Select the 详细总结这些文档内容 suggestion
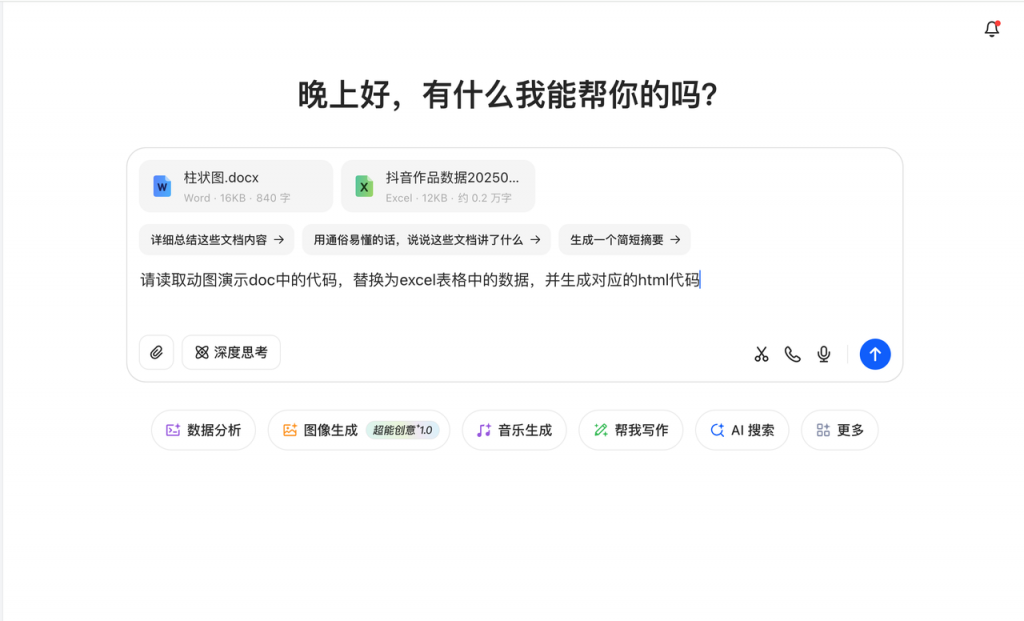This screenshot has height=621, width=1024. pos(217,240)
